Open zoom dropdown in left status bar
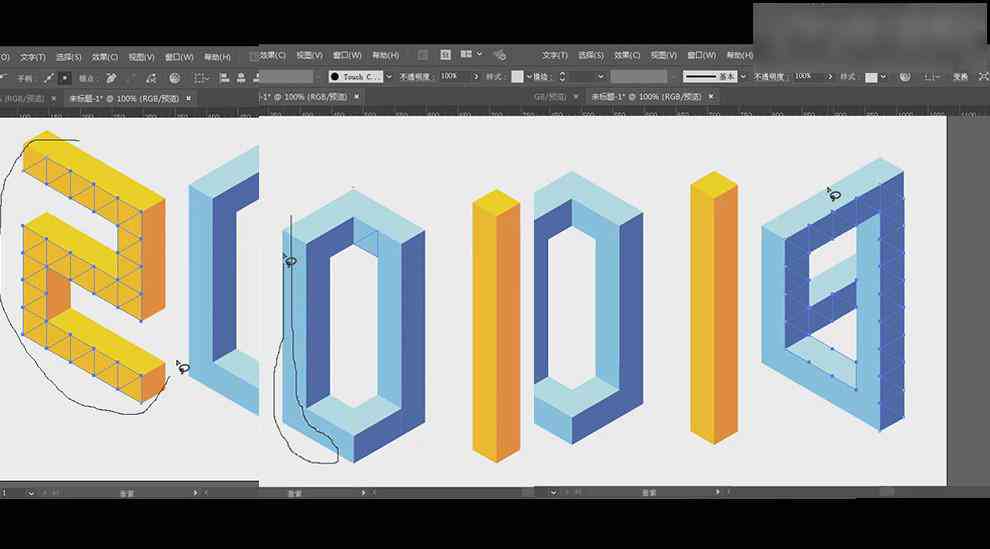 (x=30, y=493)
